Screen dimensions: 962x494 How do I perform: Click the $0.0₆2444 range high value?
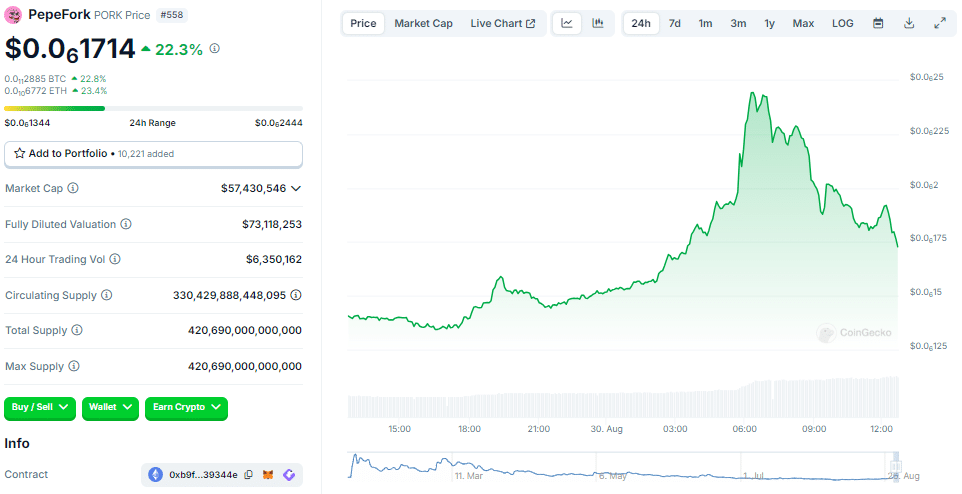[279, 123]
